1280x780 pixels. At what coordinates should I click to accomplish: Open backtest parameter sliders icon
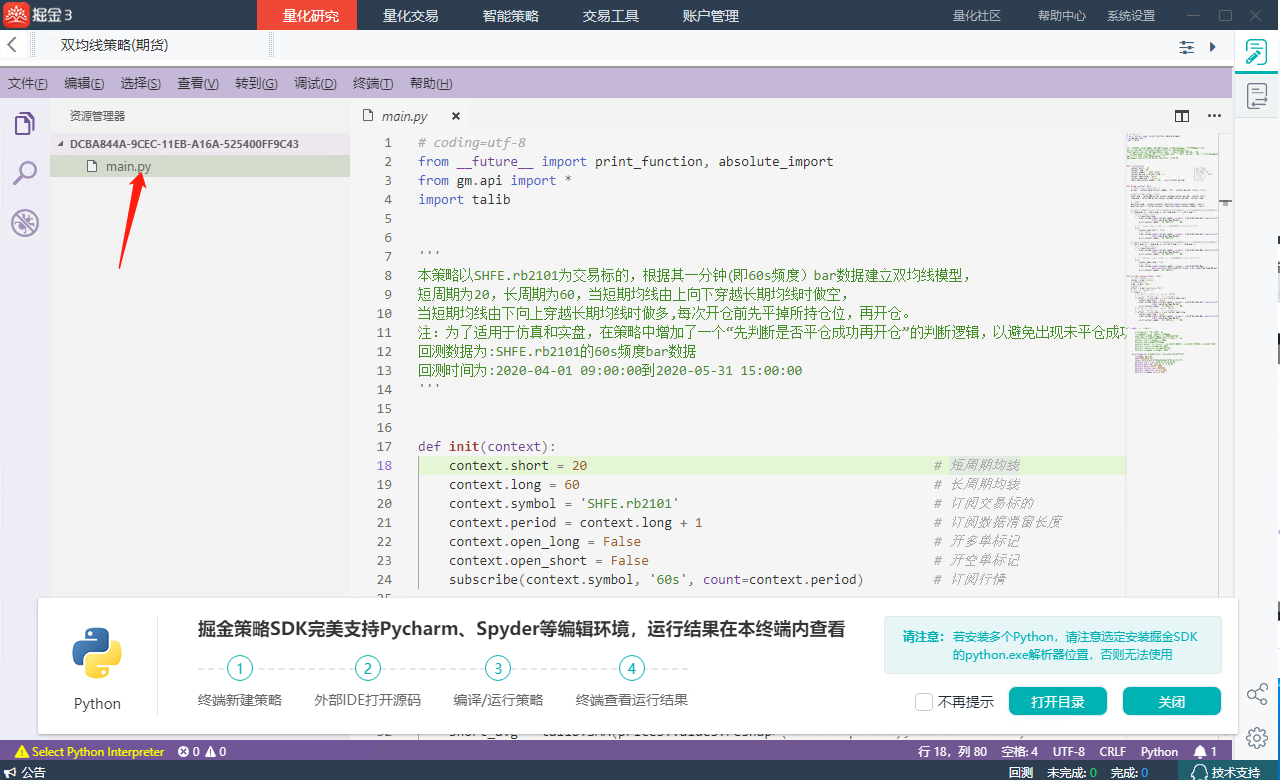coord(1187,47)
